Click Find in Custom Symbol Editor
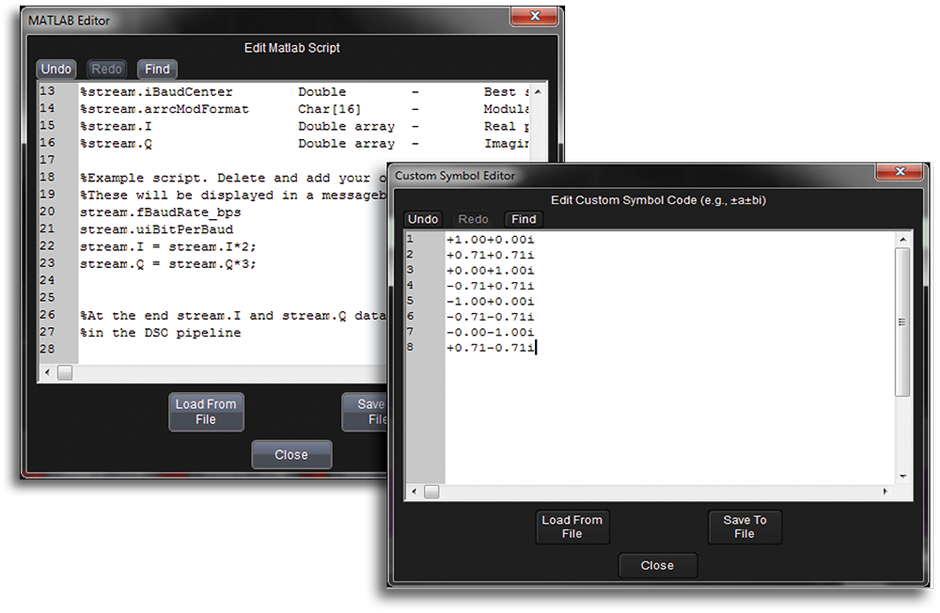This screenshot has height=613, width=940. point(523,219)
